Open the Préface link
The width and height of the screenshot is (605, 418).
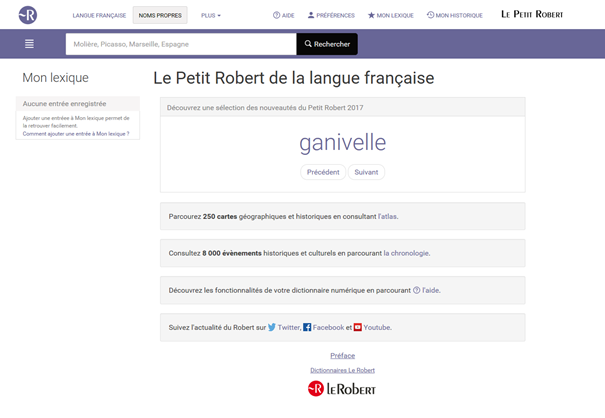(343, 355)
